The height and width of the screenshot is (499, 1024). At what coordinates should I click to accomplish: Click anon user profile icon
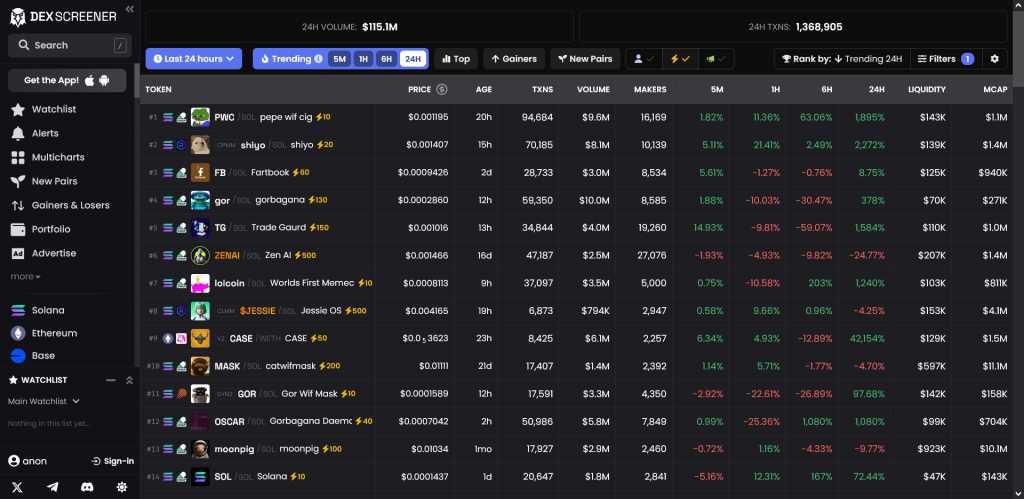14,461
